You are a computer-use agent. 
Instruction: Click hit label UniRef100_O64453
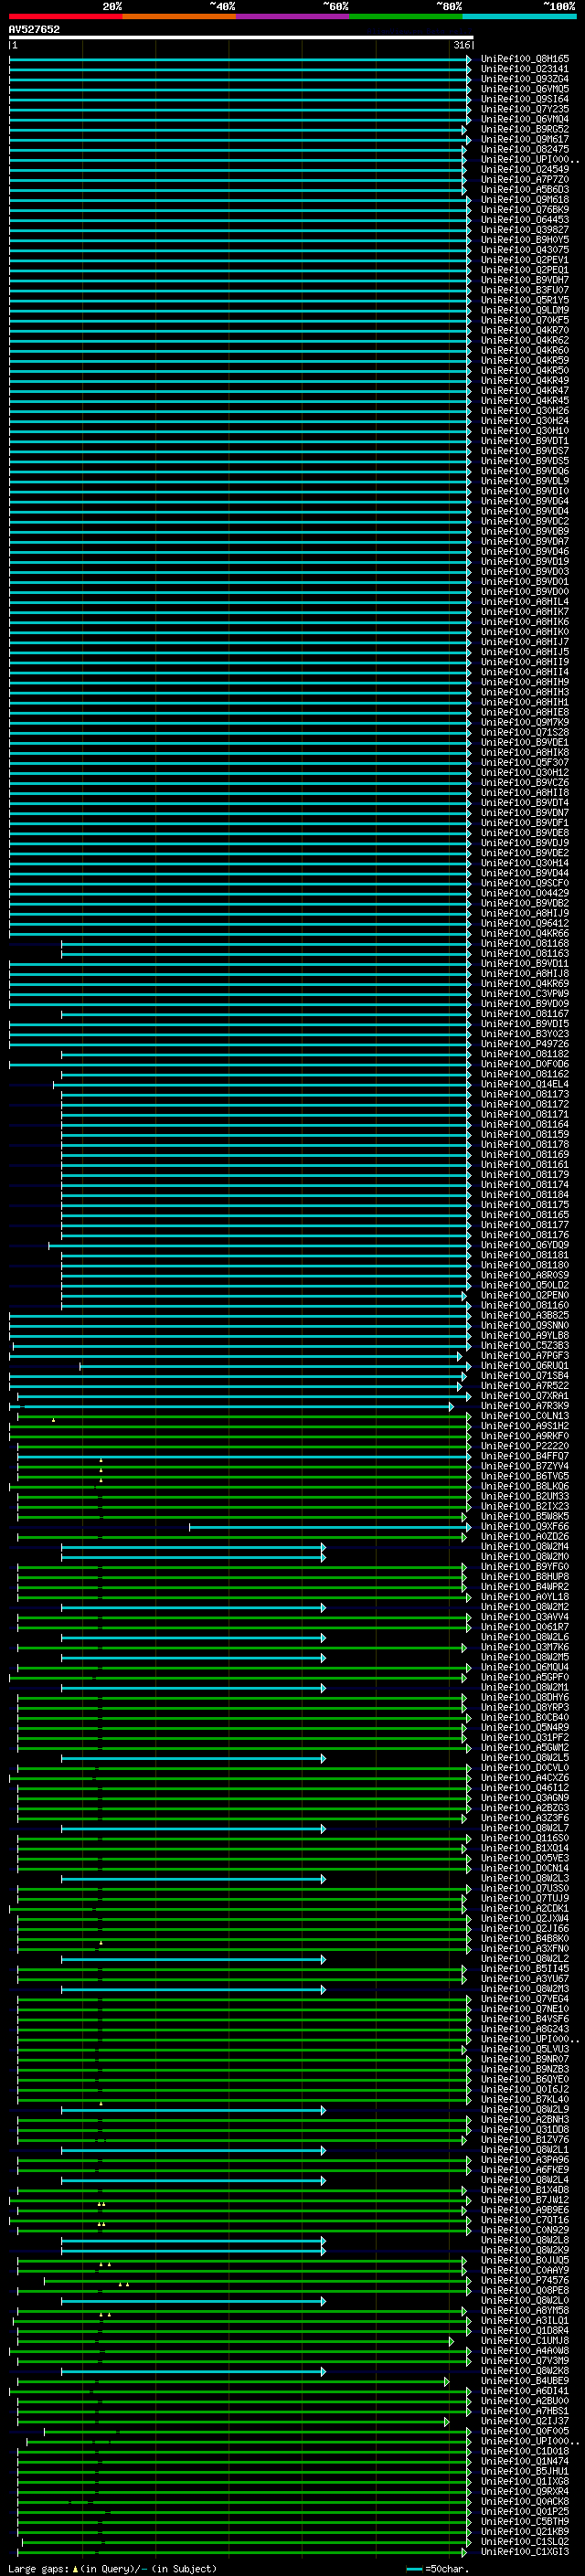(x=525, y=219)
